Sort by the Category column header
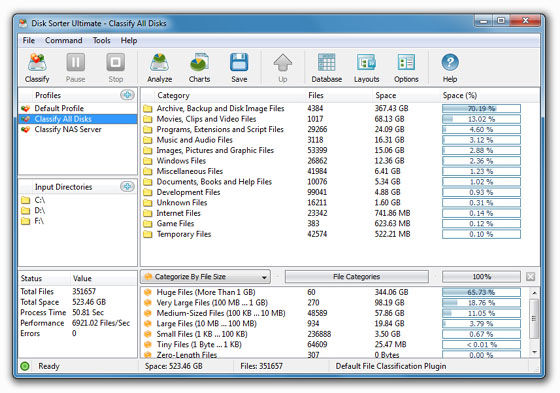 pyautogui.click(x=174, y=95)
